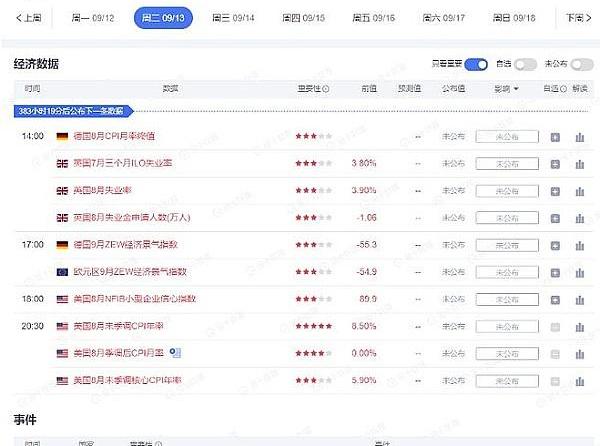Open chart icon for 英国8月失业率
Screen dimensions: 600x446
tap(580, 190)
